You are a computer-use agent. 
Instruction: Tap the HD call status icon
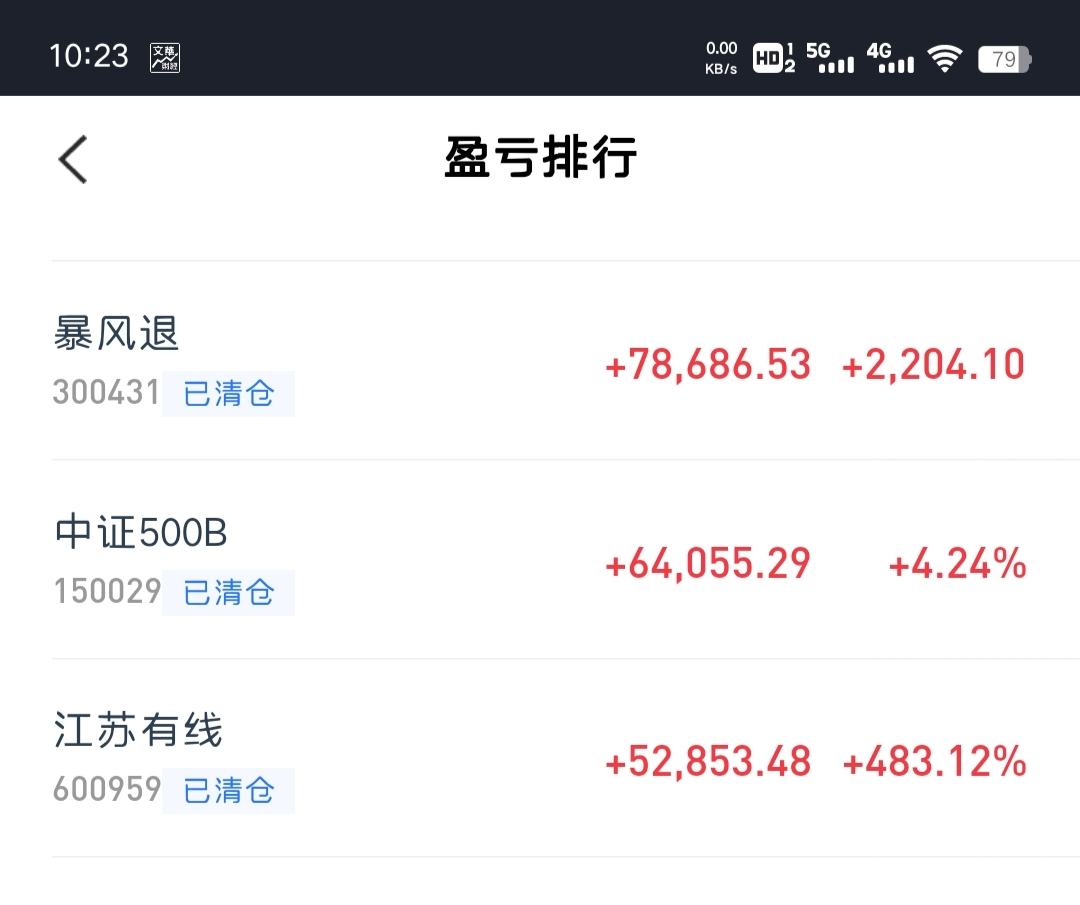point(773,58)
